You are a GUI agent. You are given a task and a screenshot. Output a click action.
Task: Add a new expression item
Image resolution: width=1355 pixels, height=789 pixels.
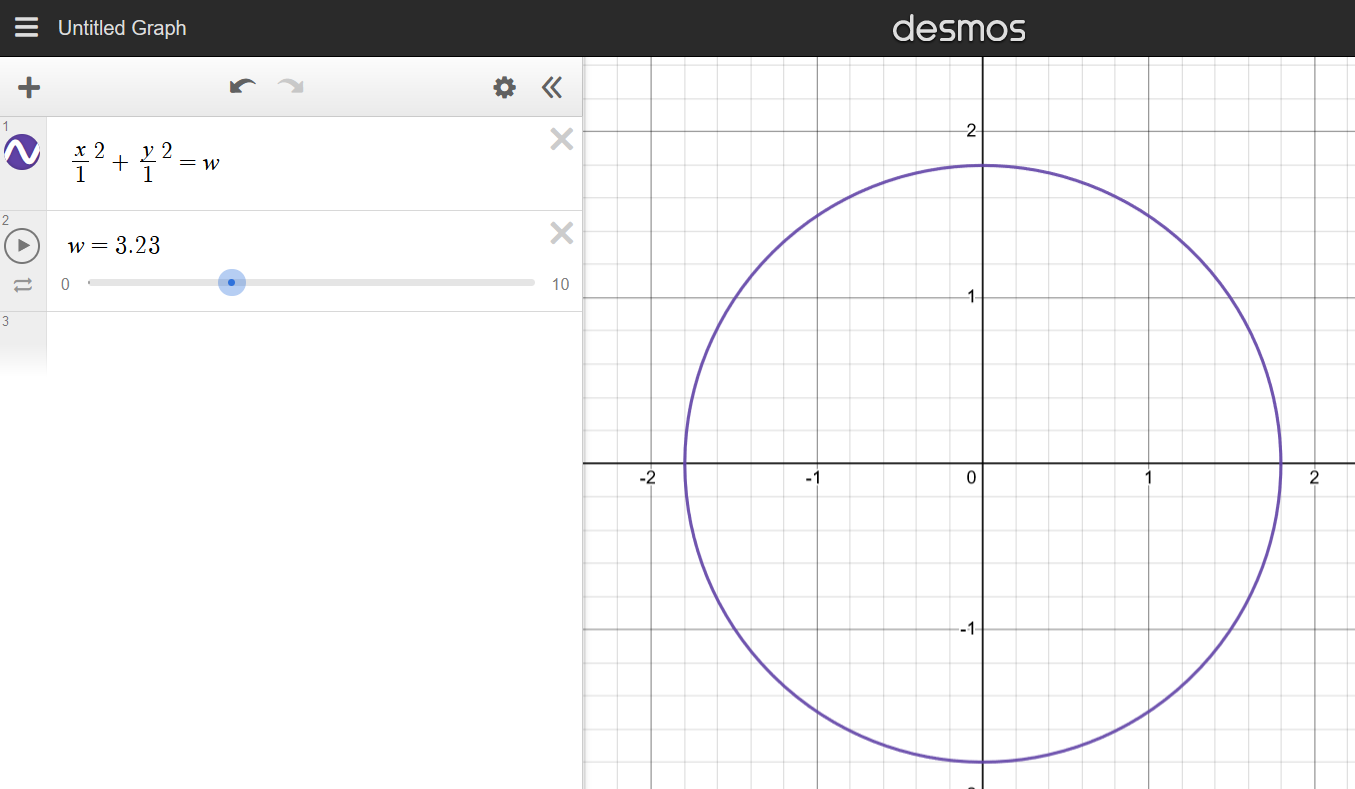pyautogui.click(x=29, y=87)
